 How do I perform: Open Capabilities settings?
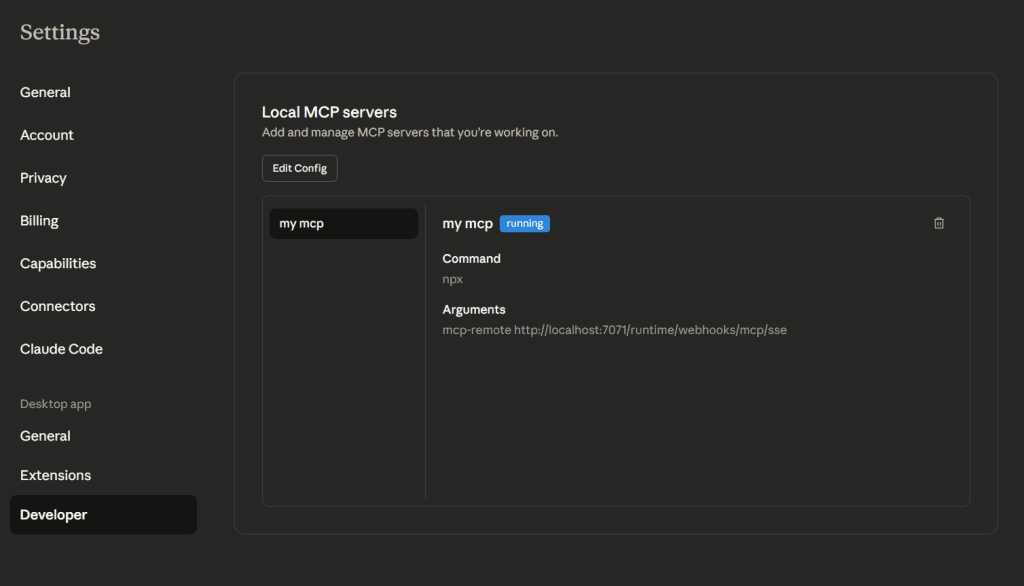(58, 264)
